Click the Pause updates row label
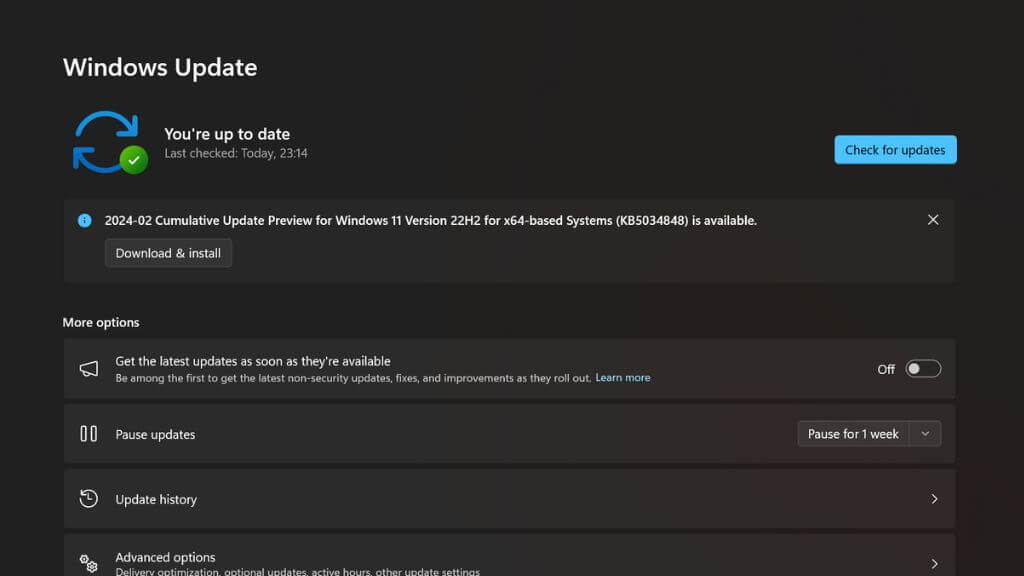The width and height of the screenshot is (1024, 576). 155,434
